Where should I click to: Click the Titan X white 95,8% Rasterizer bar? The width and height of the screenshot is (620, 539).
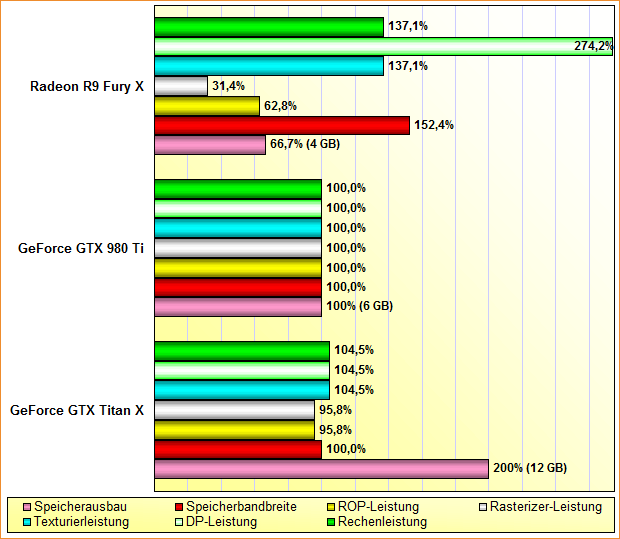234,410
